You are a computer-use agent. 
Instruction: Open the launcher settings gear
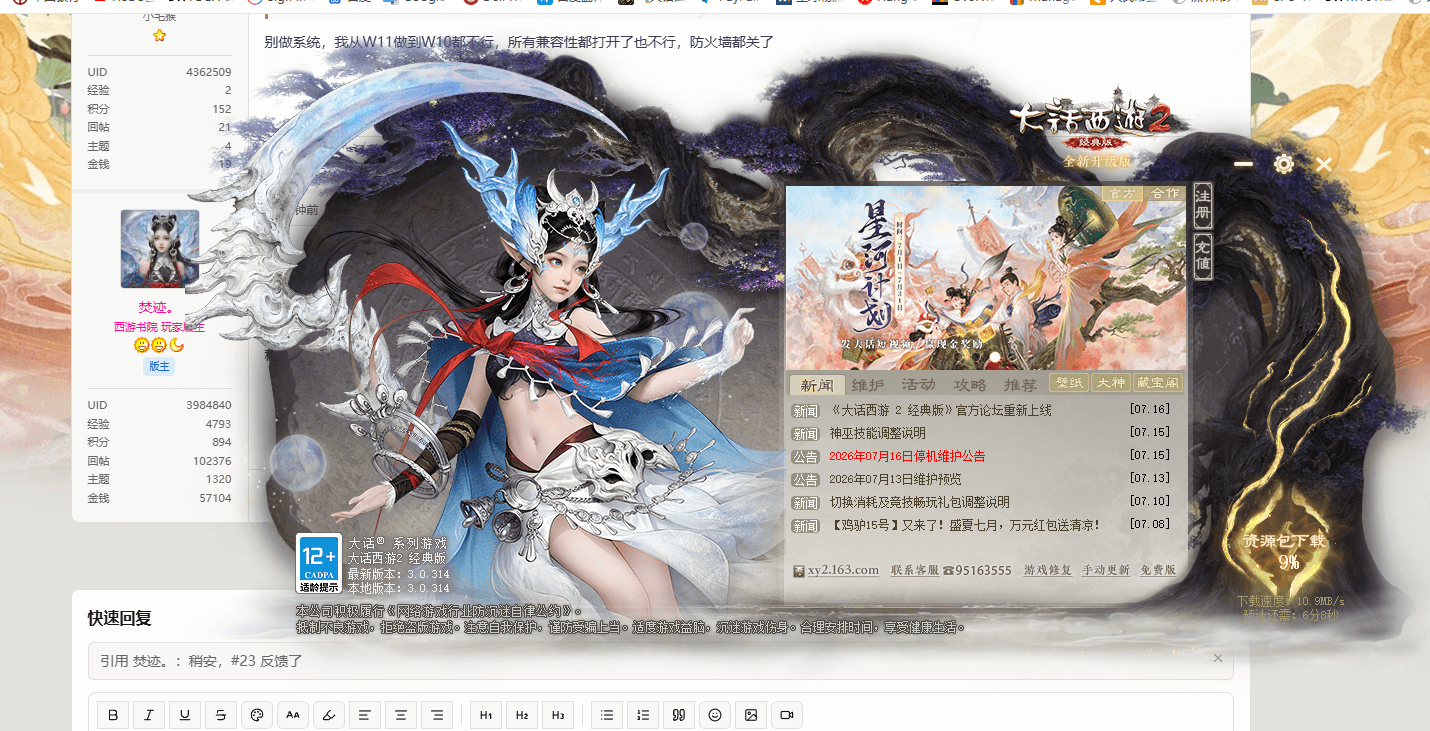coord(1284,164)
